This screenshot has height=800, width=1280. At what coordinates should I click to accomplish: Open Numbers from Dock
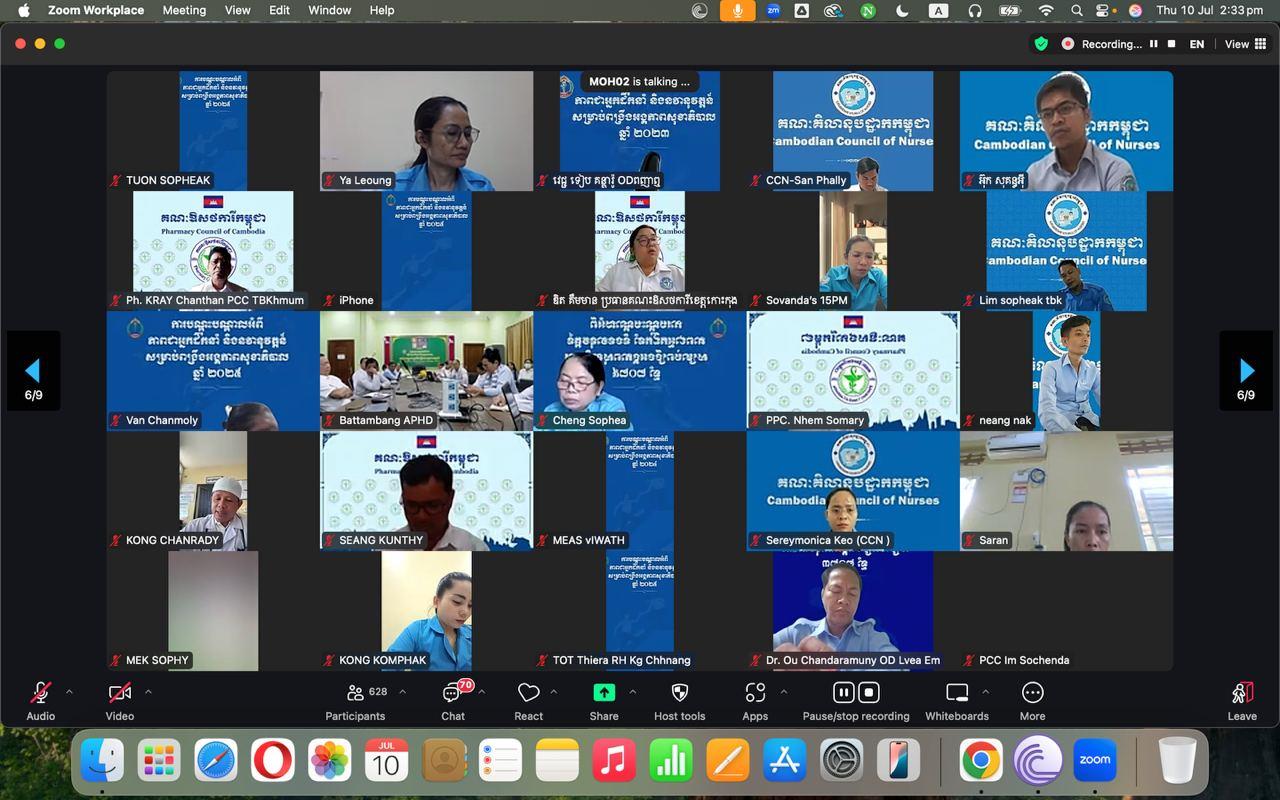coord(671,761)
